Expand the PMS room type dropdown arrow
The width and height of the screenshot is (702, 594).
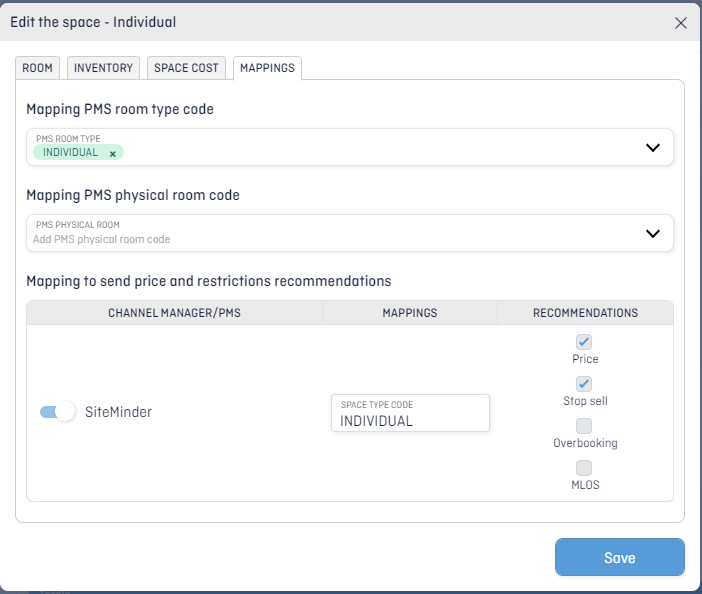pos(653,147)
